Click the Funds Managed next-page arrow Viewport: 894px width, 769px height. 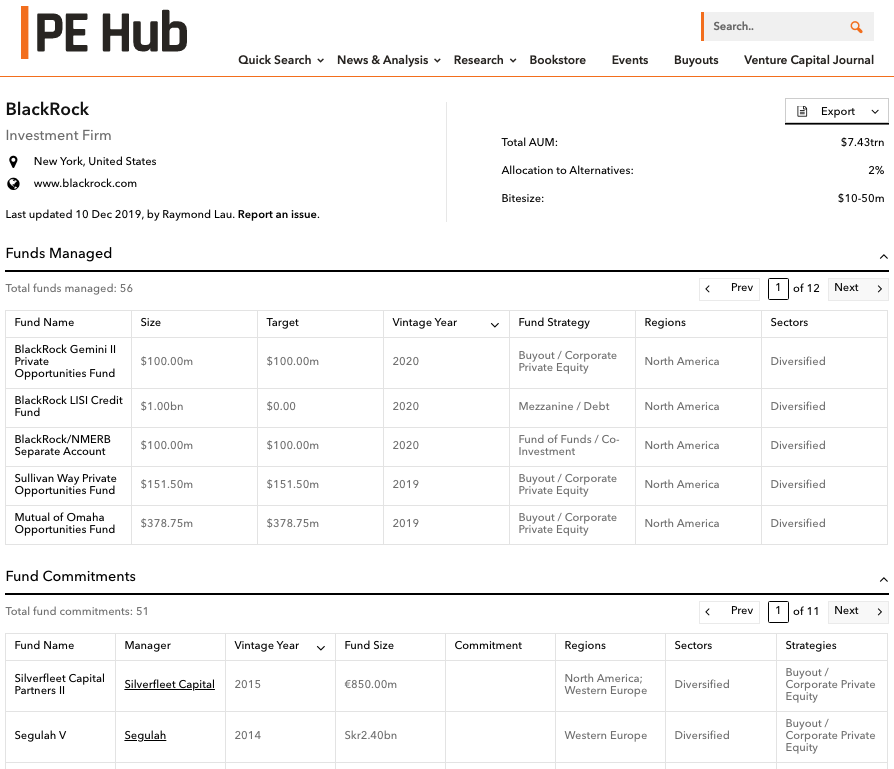(x=879, y=288)
